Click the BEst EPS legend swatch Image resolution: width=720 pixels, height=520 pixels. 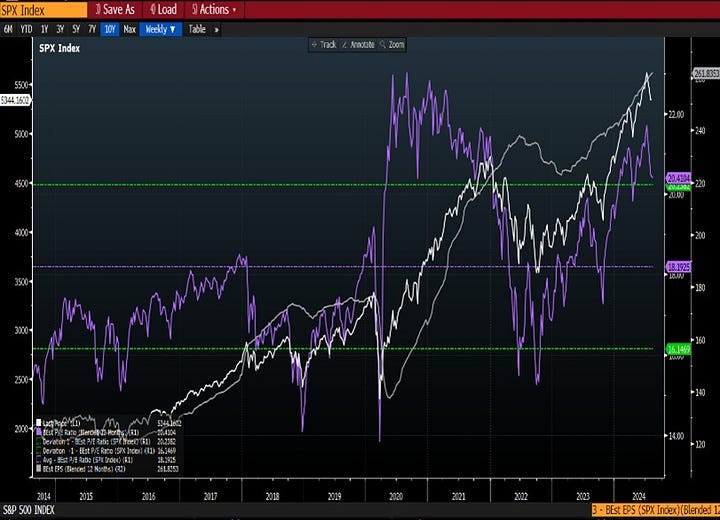39,469
